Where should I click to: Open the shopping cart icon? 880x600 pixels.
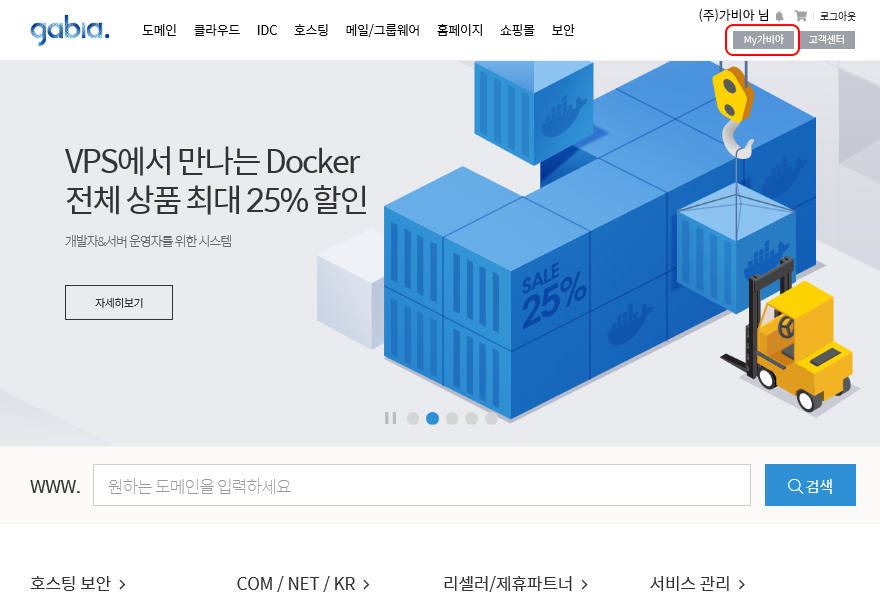800,16
